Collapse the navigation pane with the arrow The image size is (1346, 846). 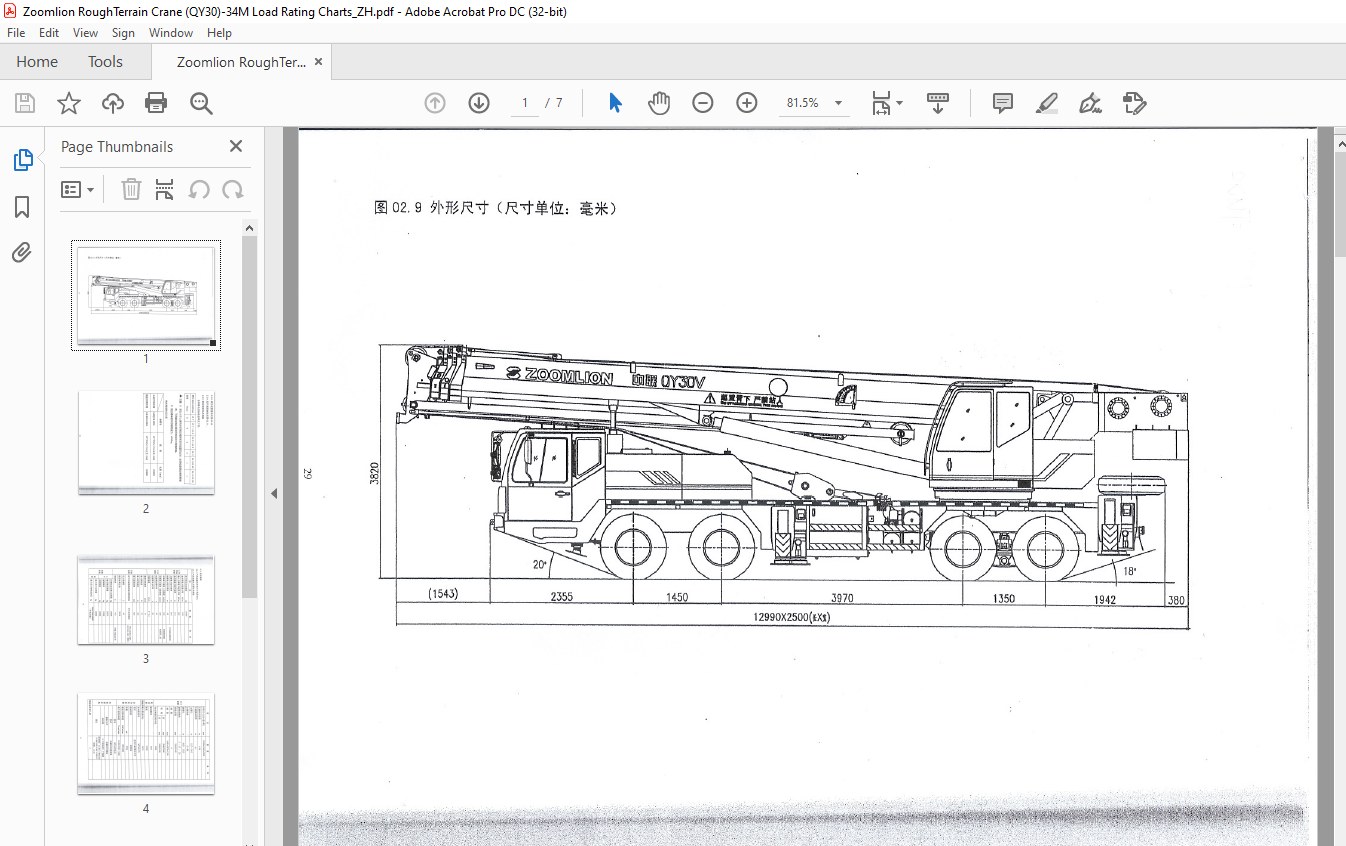tap(274, 493)
